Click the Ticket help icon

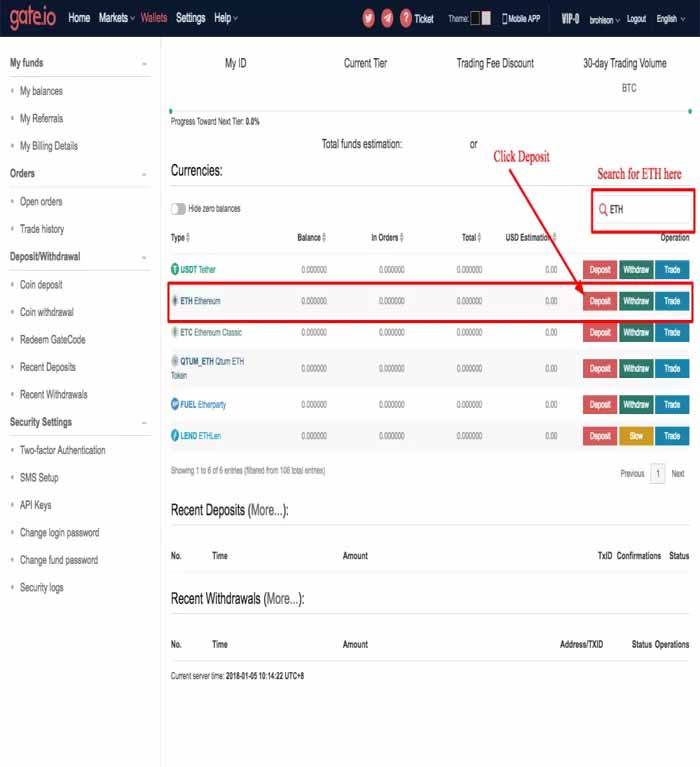coord(406,19)
